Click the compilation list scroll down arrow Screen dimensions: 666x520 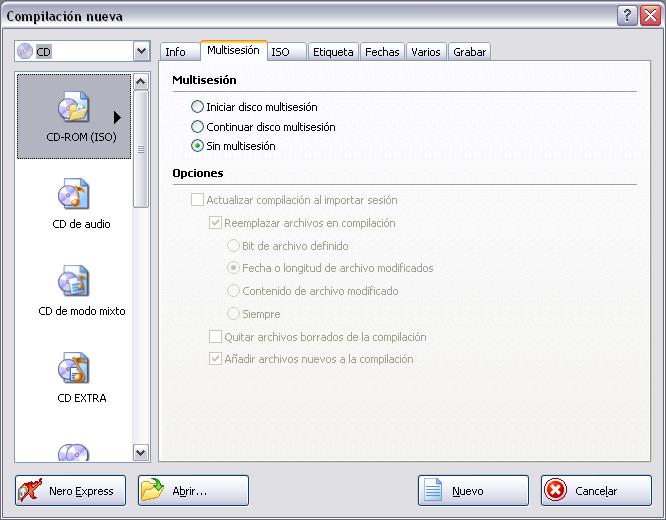[x=141, y=452]
